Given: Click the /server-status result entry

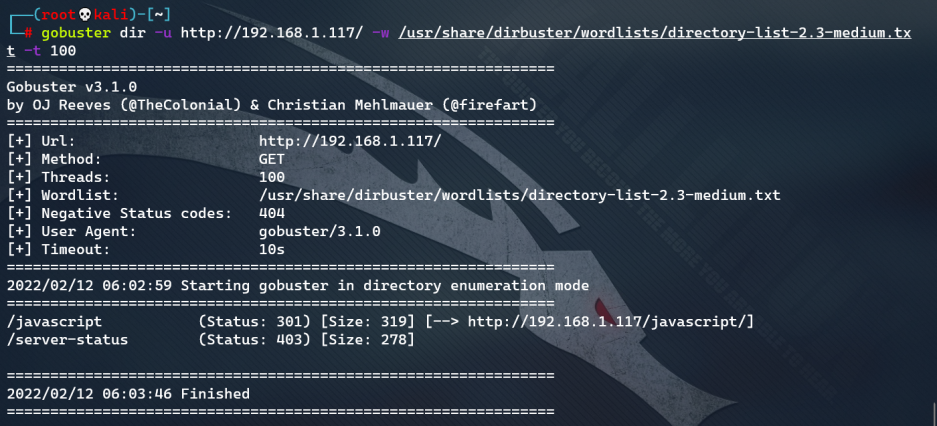Looking at the screenshot, I should [68, 340].
